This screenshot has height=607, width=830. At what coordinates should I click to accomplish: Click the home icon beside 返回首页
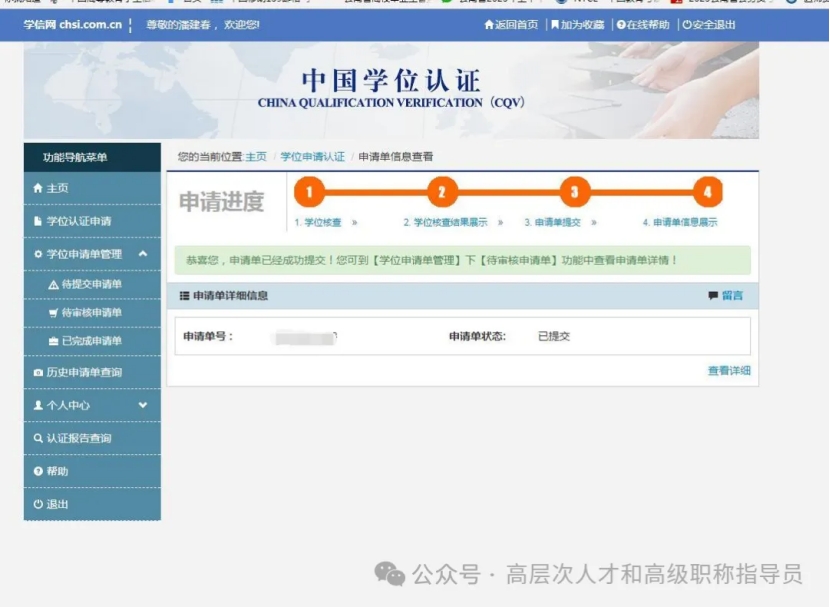coord(489,25)
